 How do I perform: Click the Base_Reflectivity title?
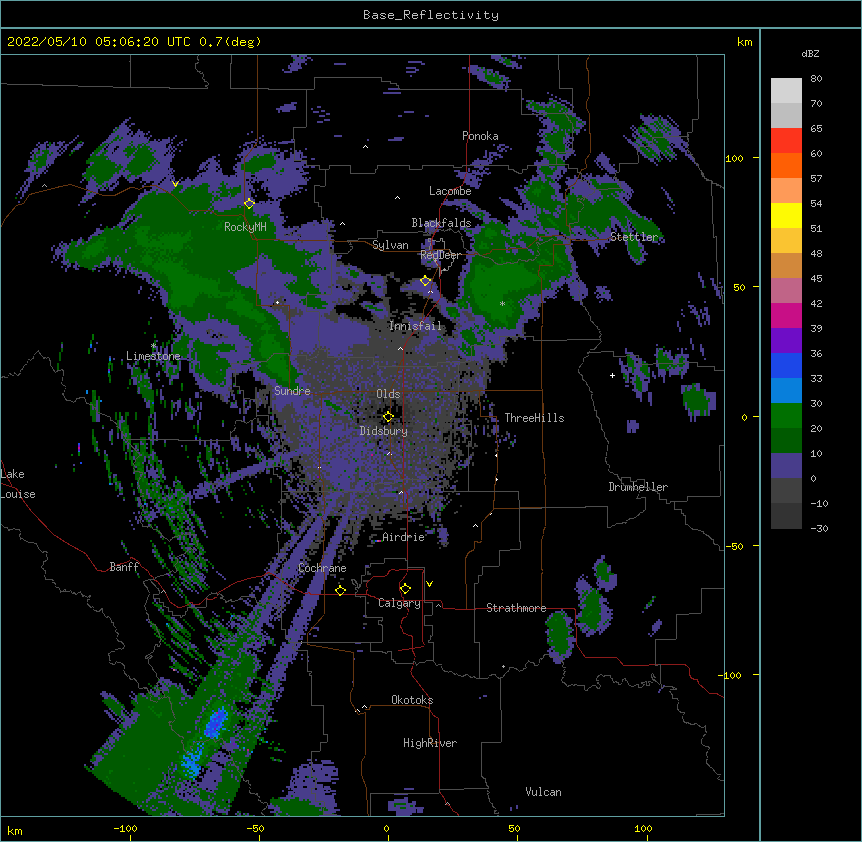[x=431, y=15]
